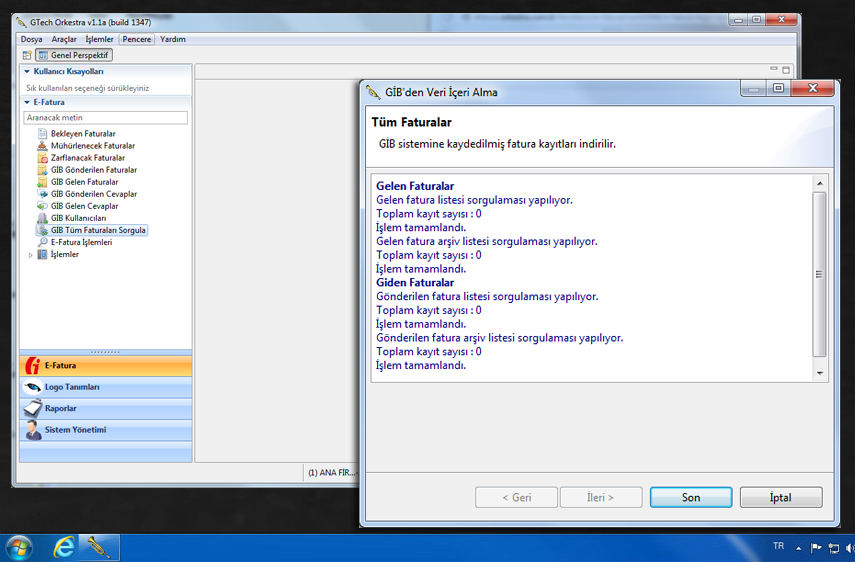
Task: Click 'Sık kullanılan seçeneği sürükleyiniz' hint text
Action: 88,88
